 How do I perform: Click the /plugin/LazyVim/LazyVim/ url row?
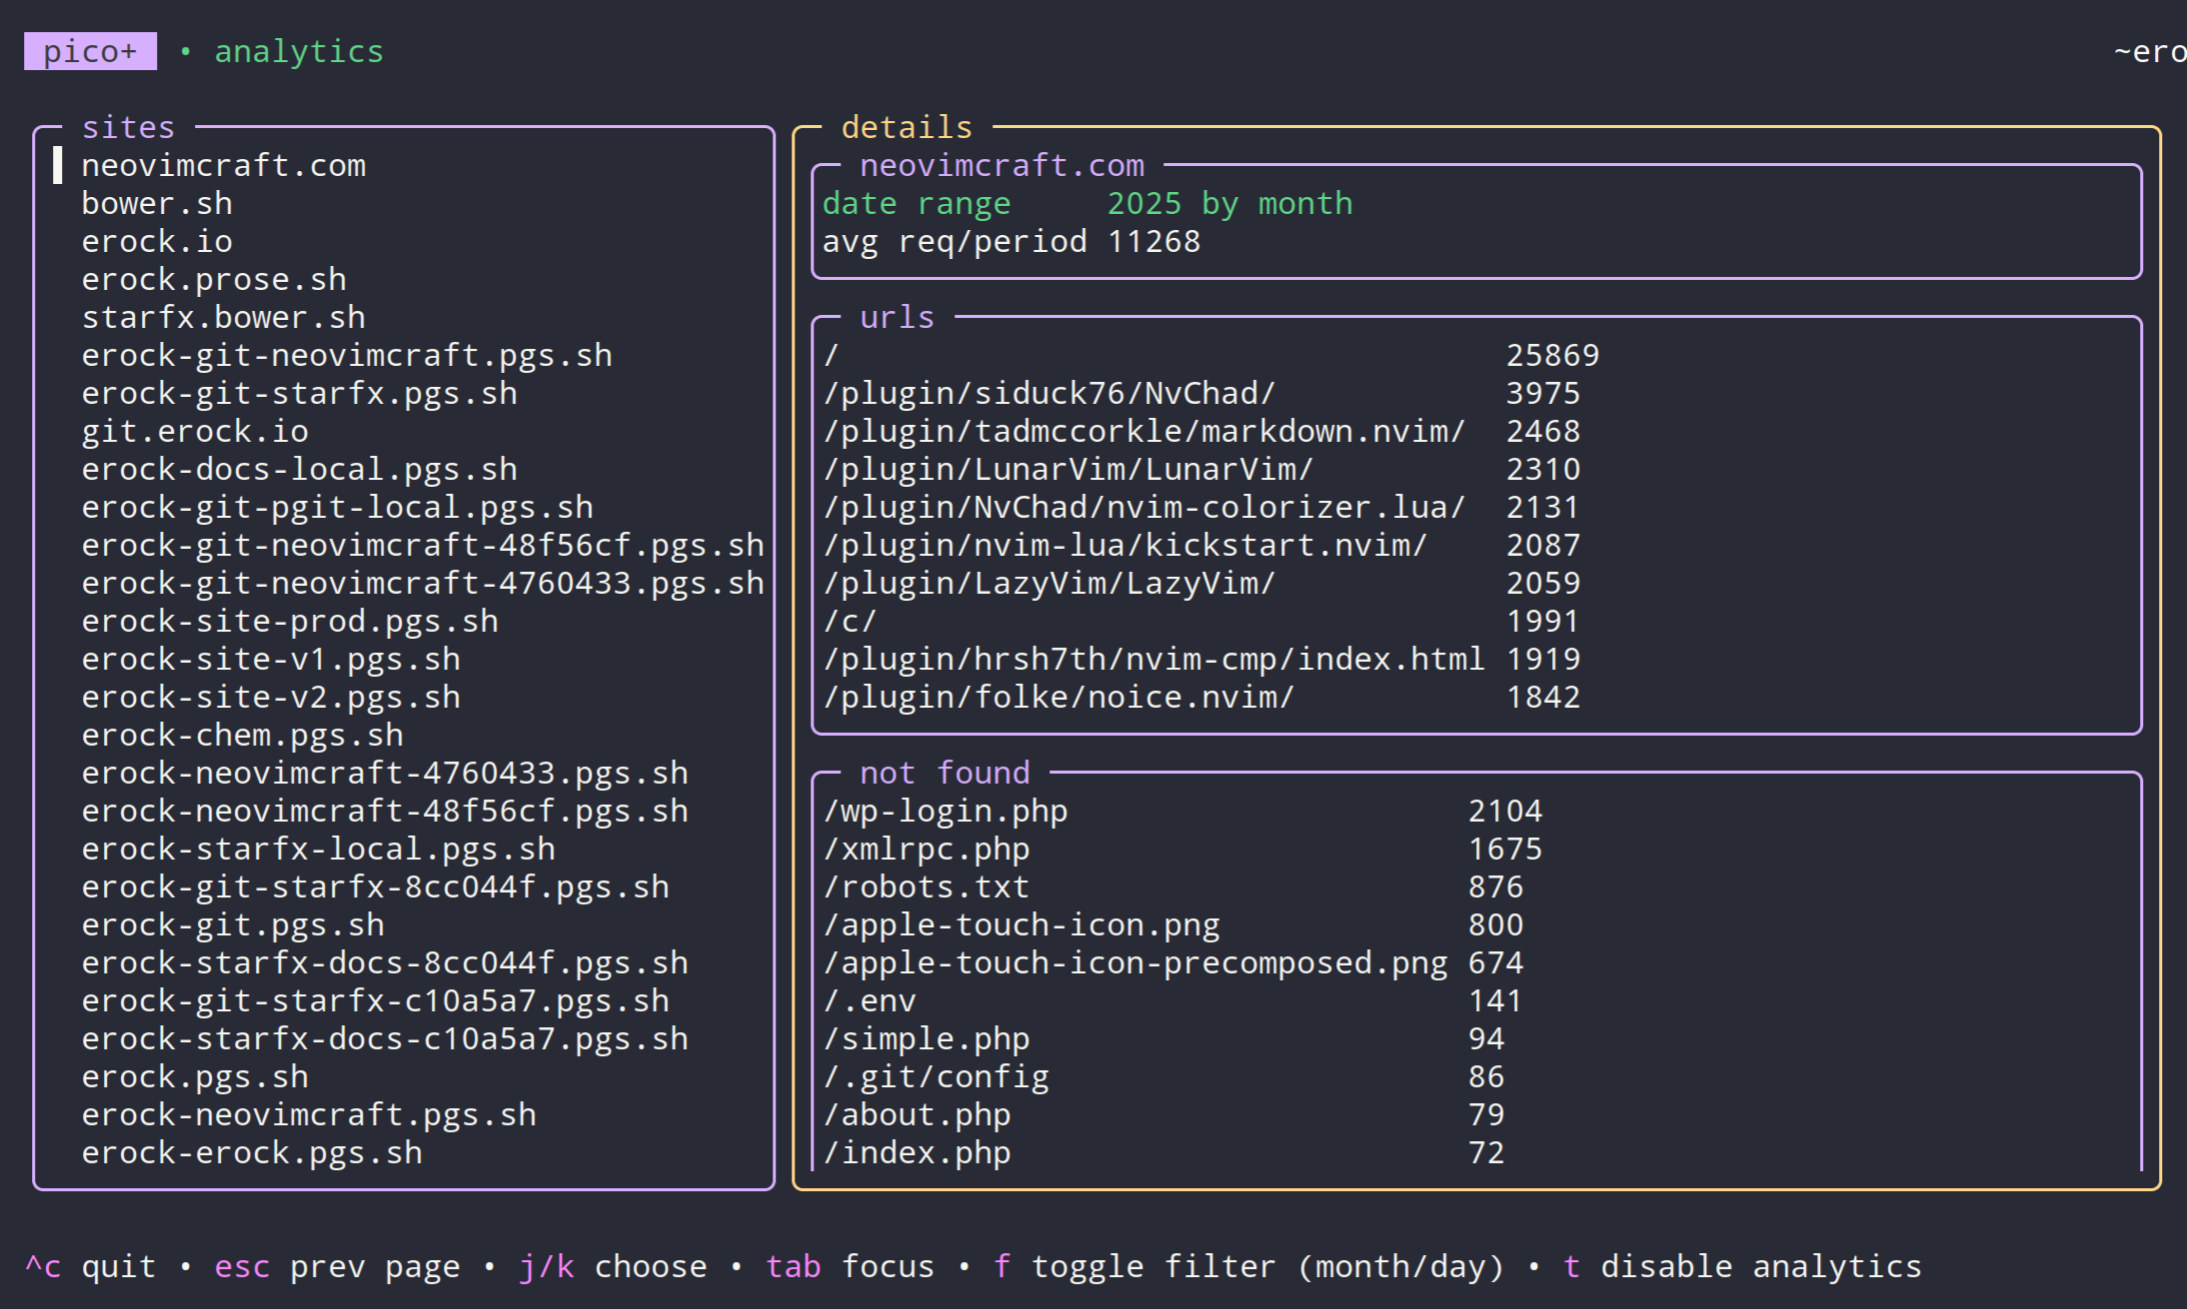click(1049, 584)
